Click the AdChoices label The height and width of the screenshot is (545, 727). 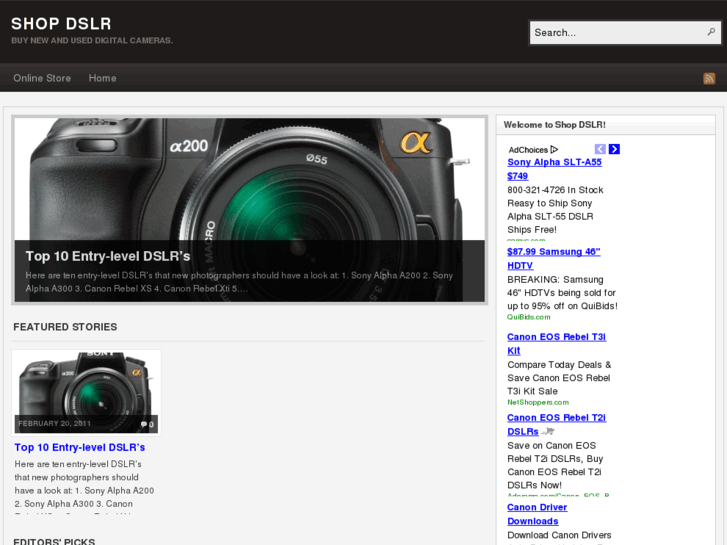click(528, 150)
